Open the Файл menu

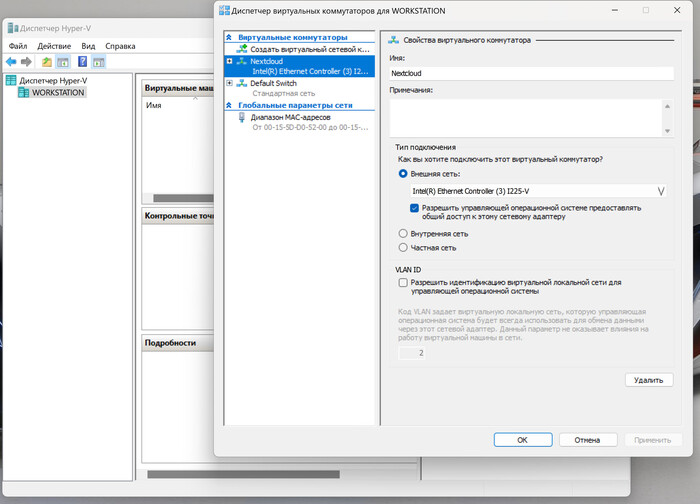point(18,46)
